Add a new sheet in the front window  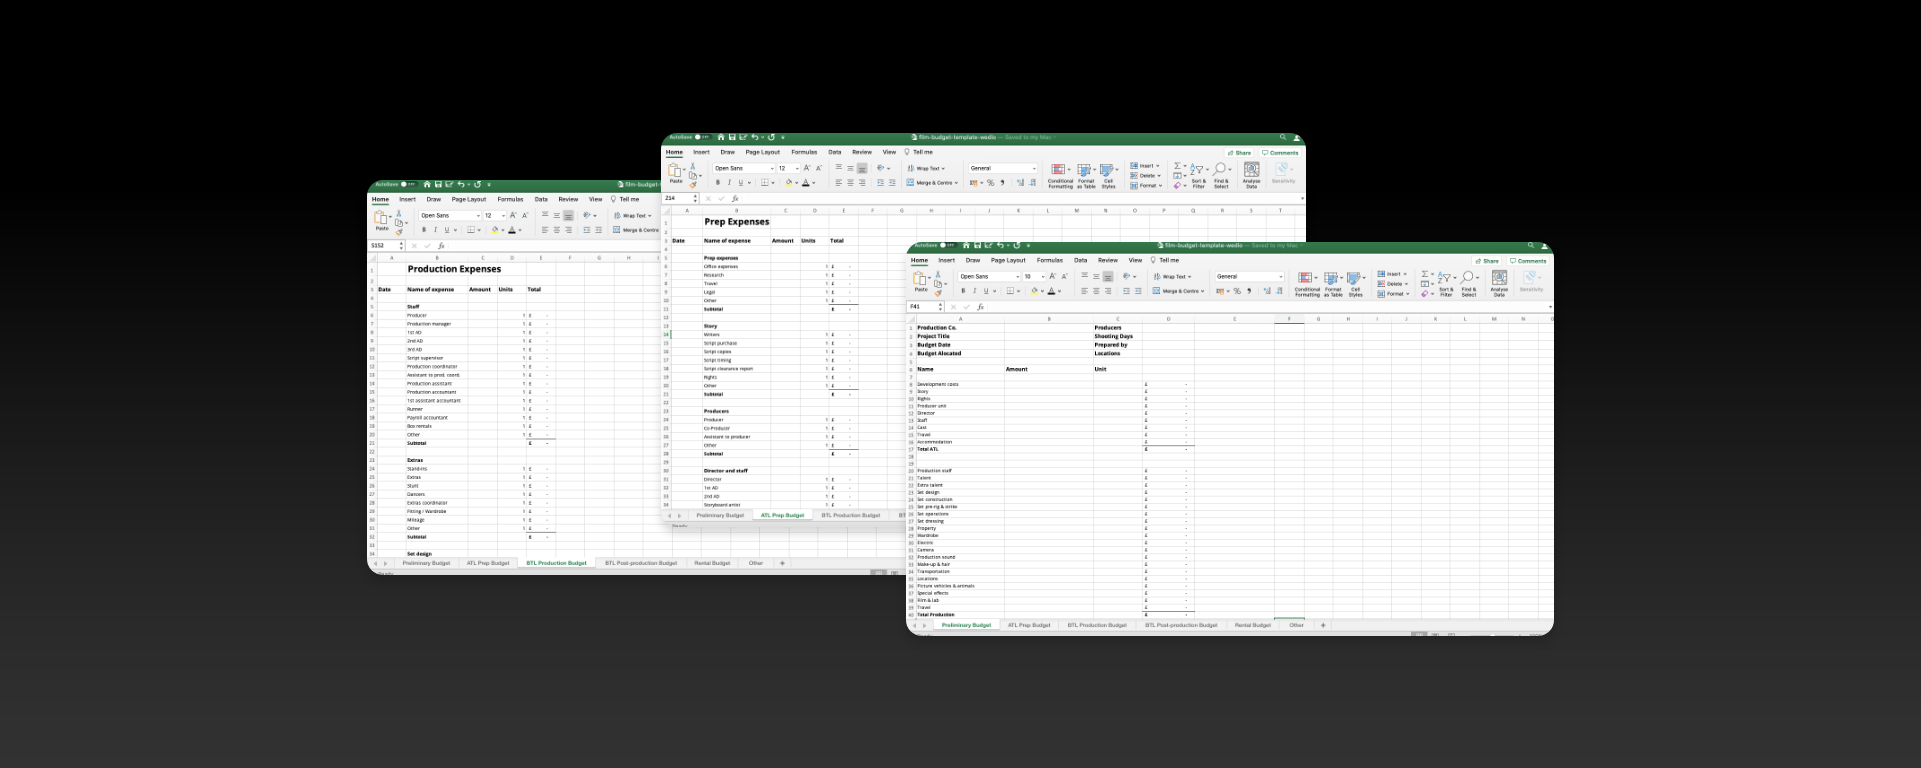tap(1323, 625)
